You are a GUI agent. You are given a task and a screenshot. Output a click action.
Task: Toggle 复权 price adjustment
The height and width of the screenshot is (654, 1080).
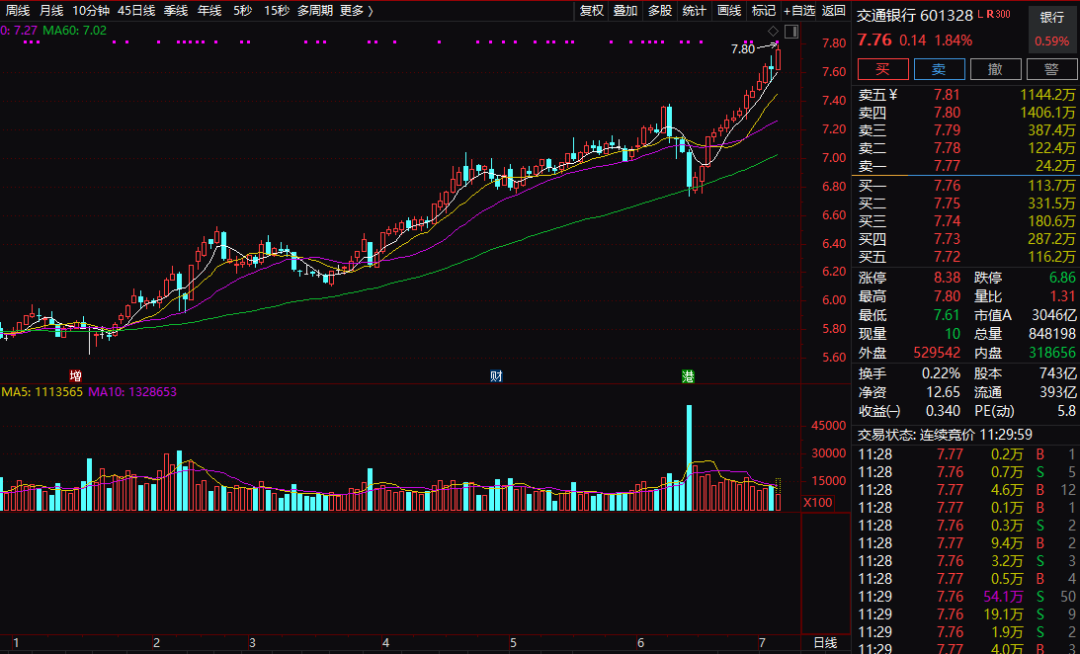coord(592,11)
